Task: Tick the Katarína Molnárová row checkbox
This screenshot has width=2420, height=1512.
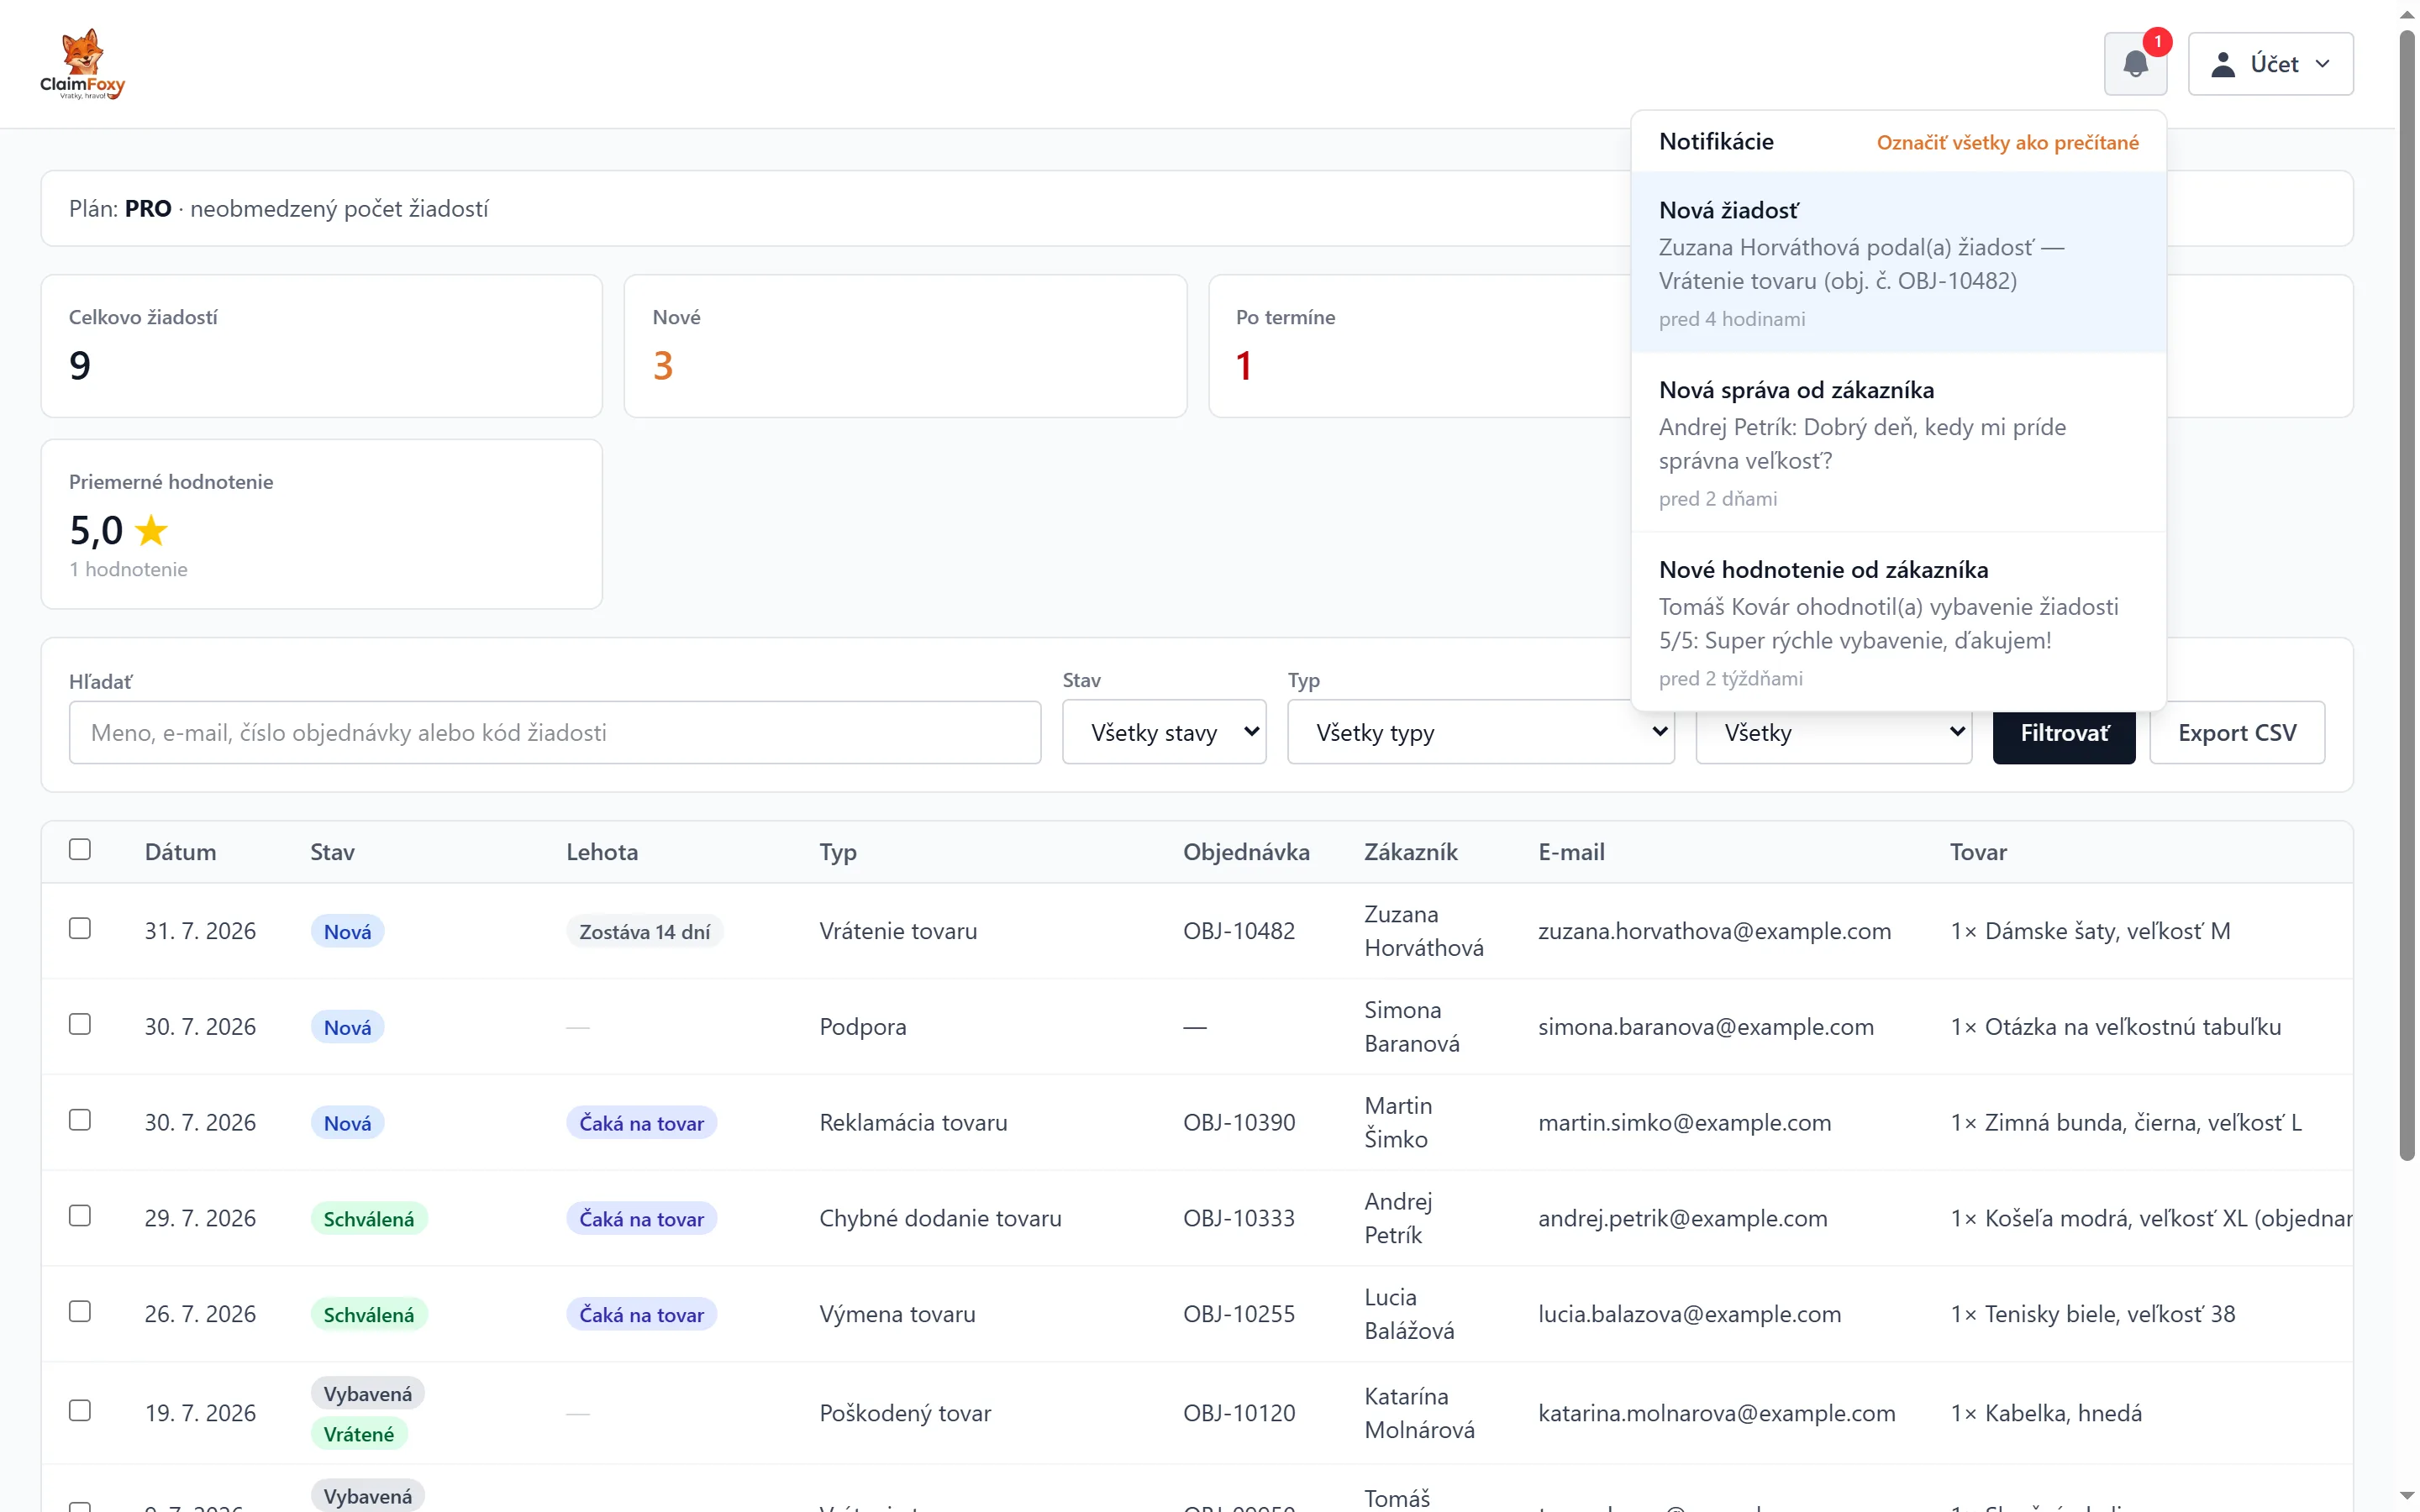Action: [x=80, y=1410]
